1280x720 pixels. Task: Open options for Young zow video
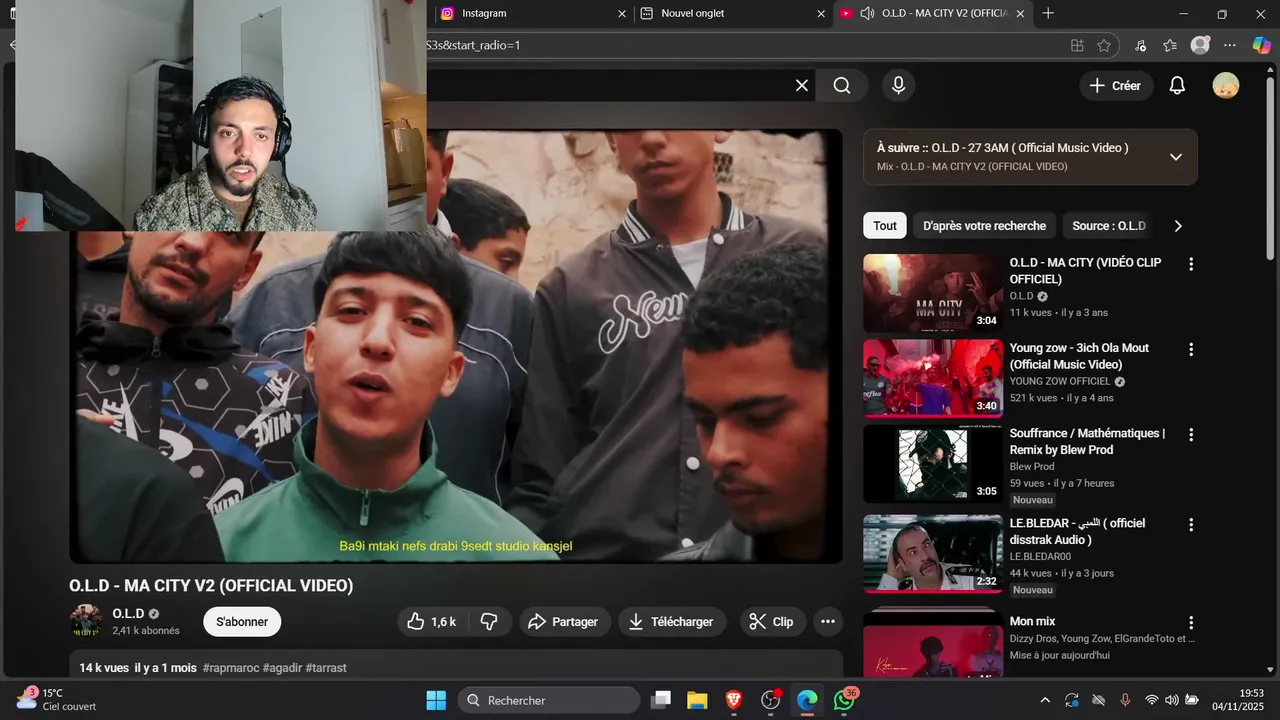pyautogui.click(x=1190, y=349)
